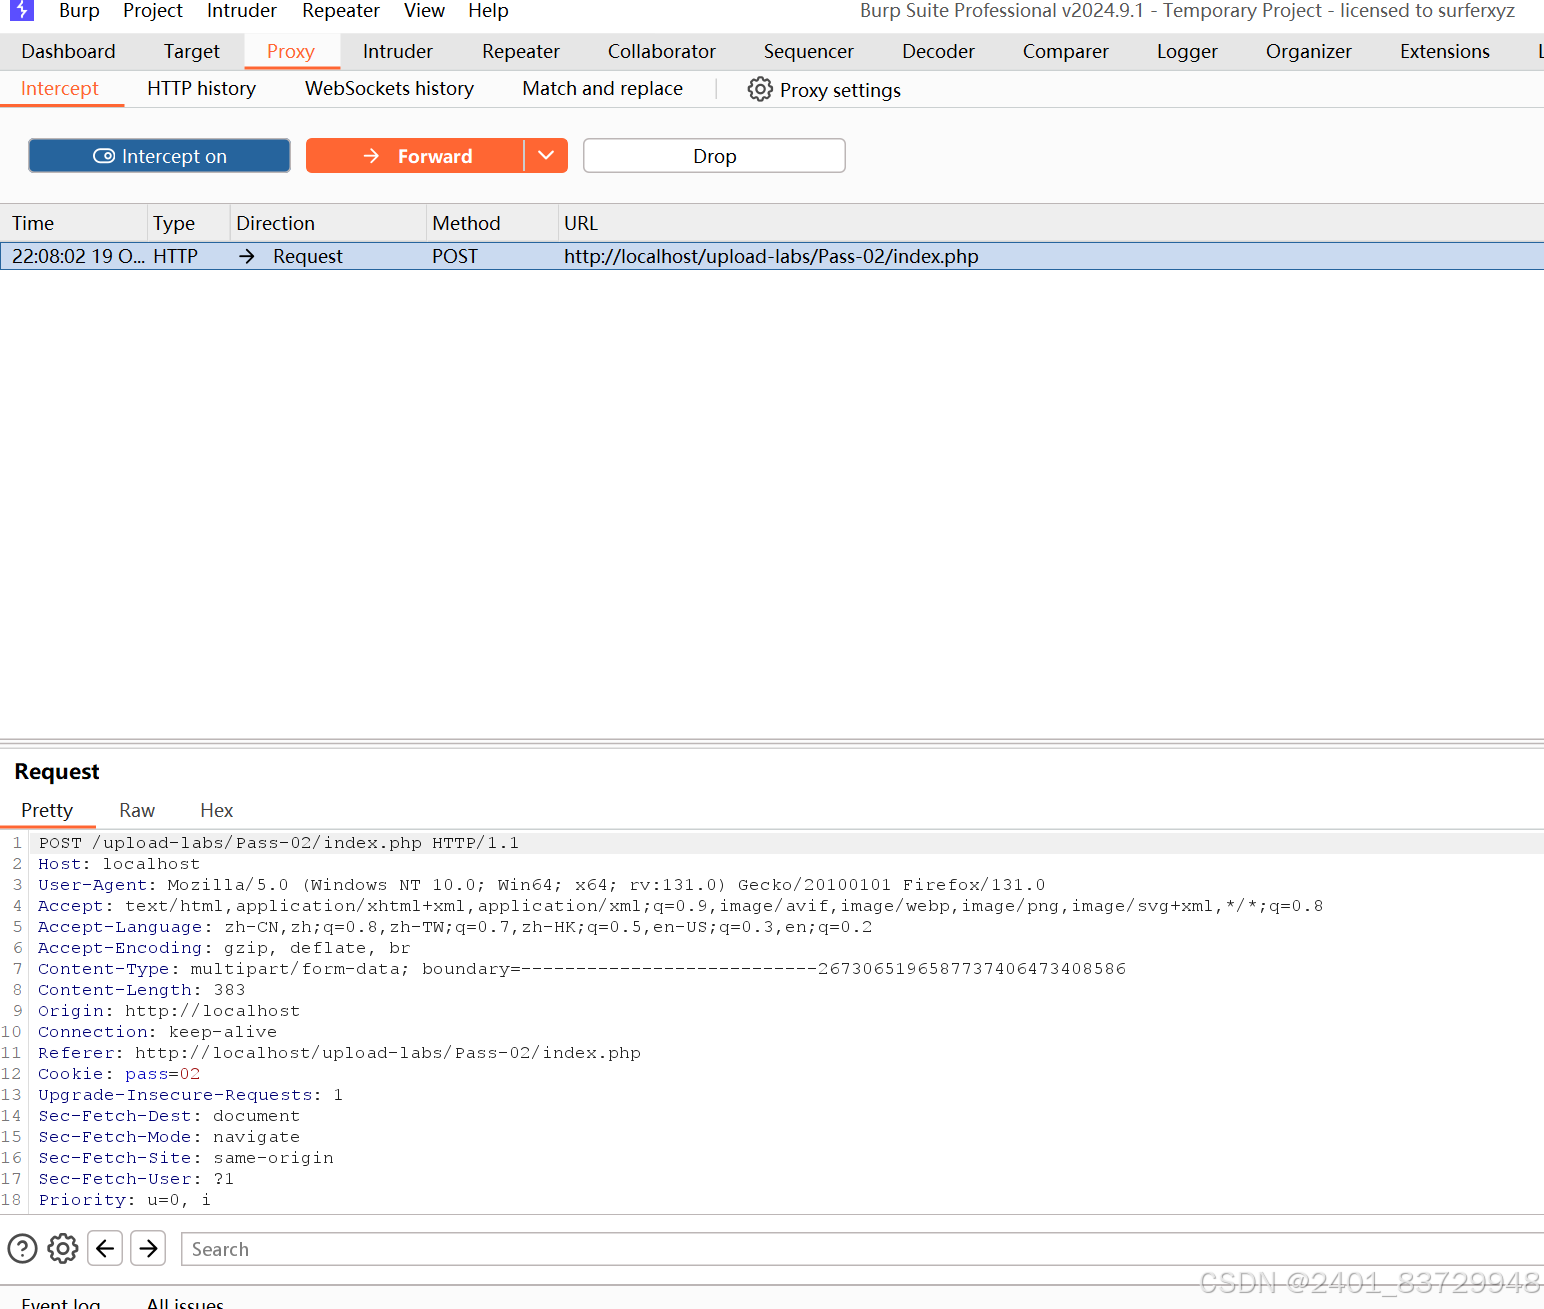Image resolution: width=1544 pixels, height=1309 pixels.
Task: Open the Match and replace sub-tab
Action: click(602, 88)
